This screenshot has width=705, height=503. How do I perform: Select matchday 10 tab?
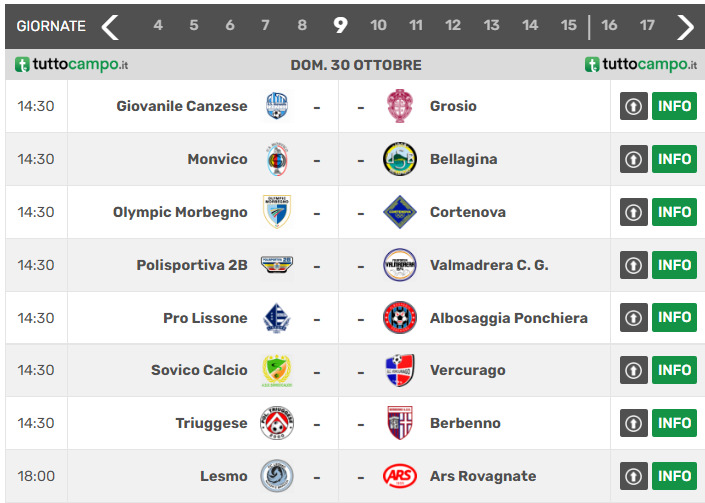(378, 26)
